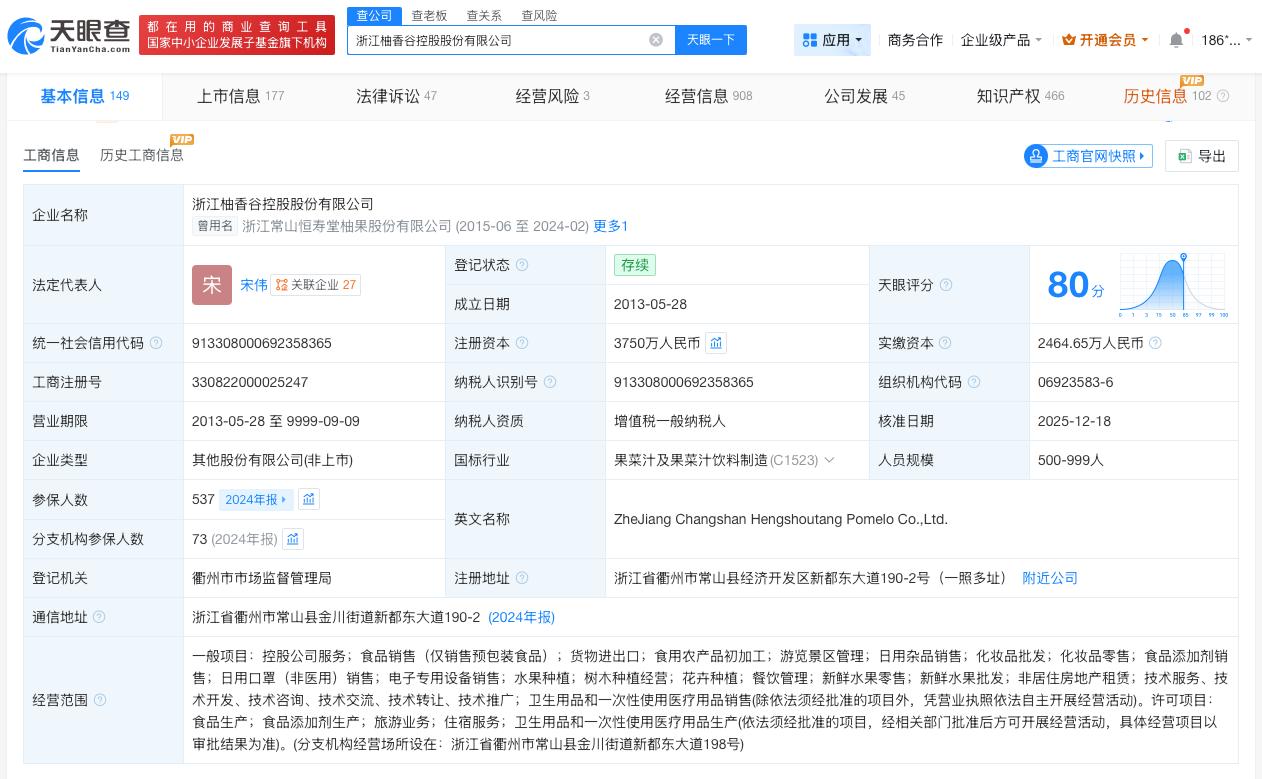Click the chart icon next to 参保人数 537
Viewport: 1262px width, 779px height.
[x=309, y=499]
